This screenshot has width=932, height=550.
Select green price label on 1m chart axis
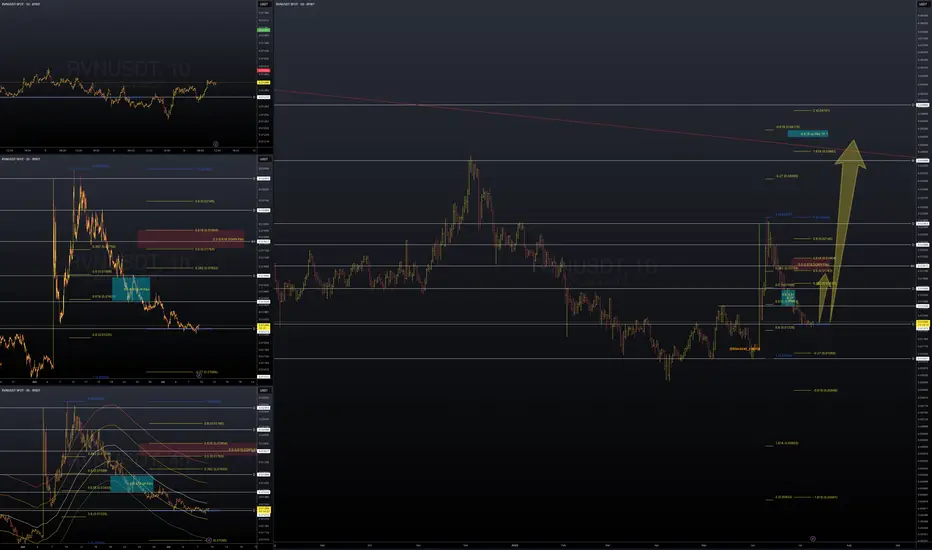(x=263, y=30)
